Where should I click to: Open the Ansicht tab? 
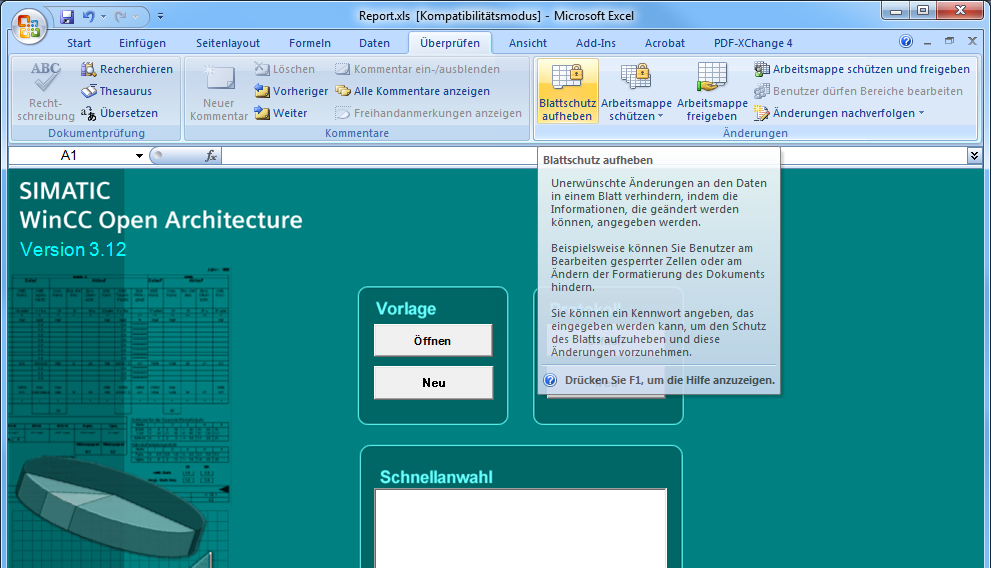(528, 43)
